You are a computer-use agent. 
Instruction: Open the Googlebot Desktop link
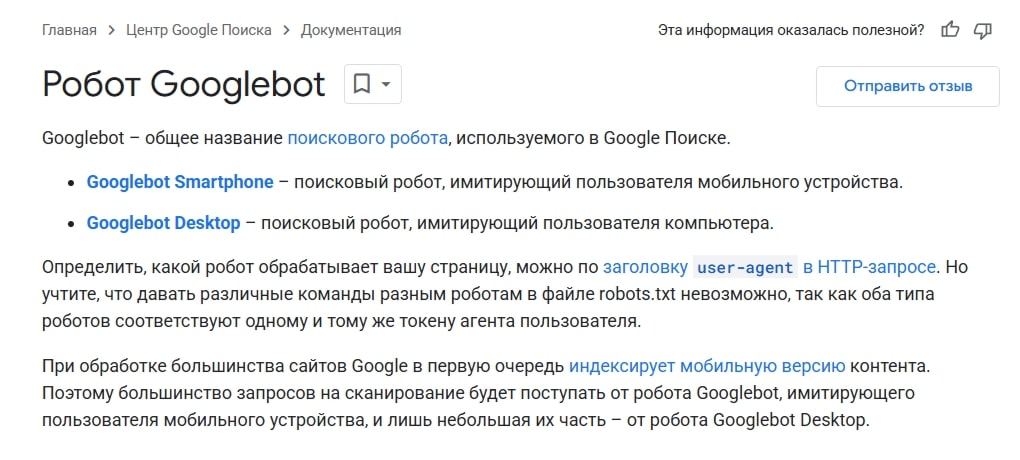coord(163,223)
